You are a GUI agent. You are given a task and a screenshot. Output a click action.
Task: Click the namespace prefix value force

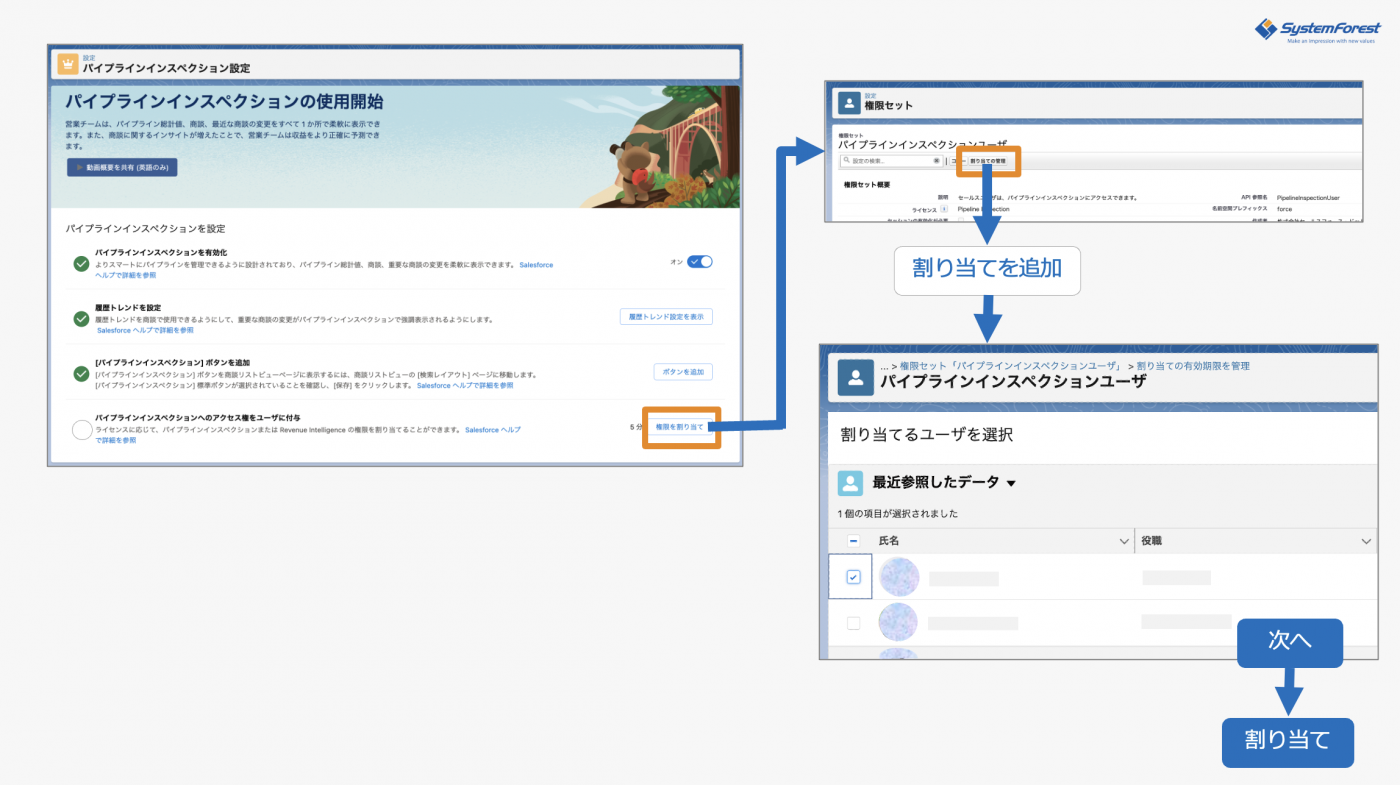pyautogui.click(x=1285, y=209)
